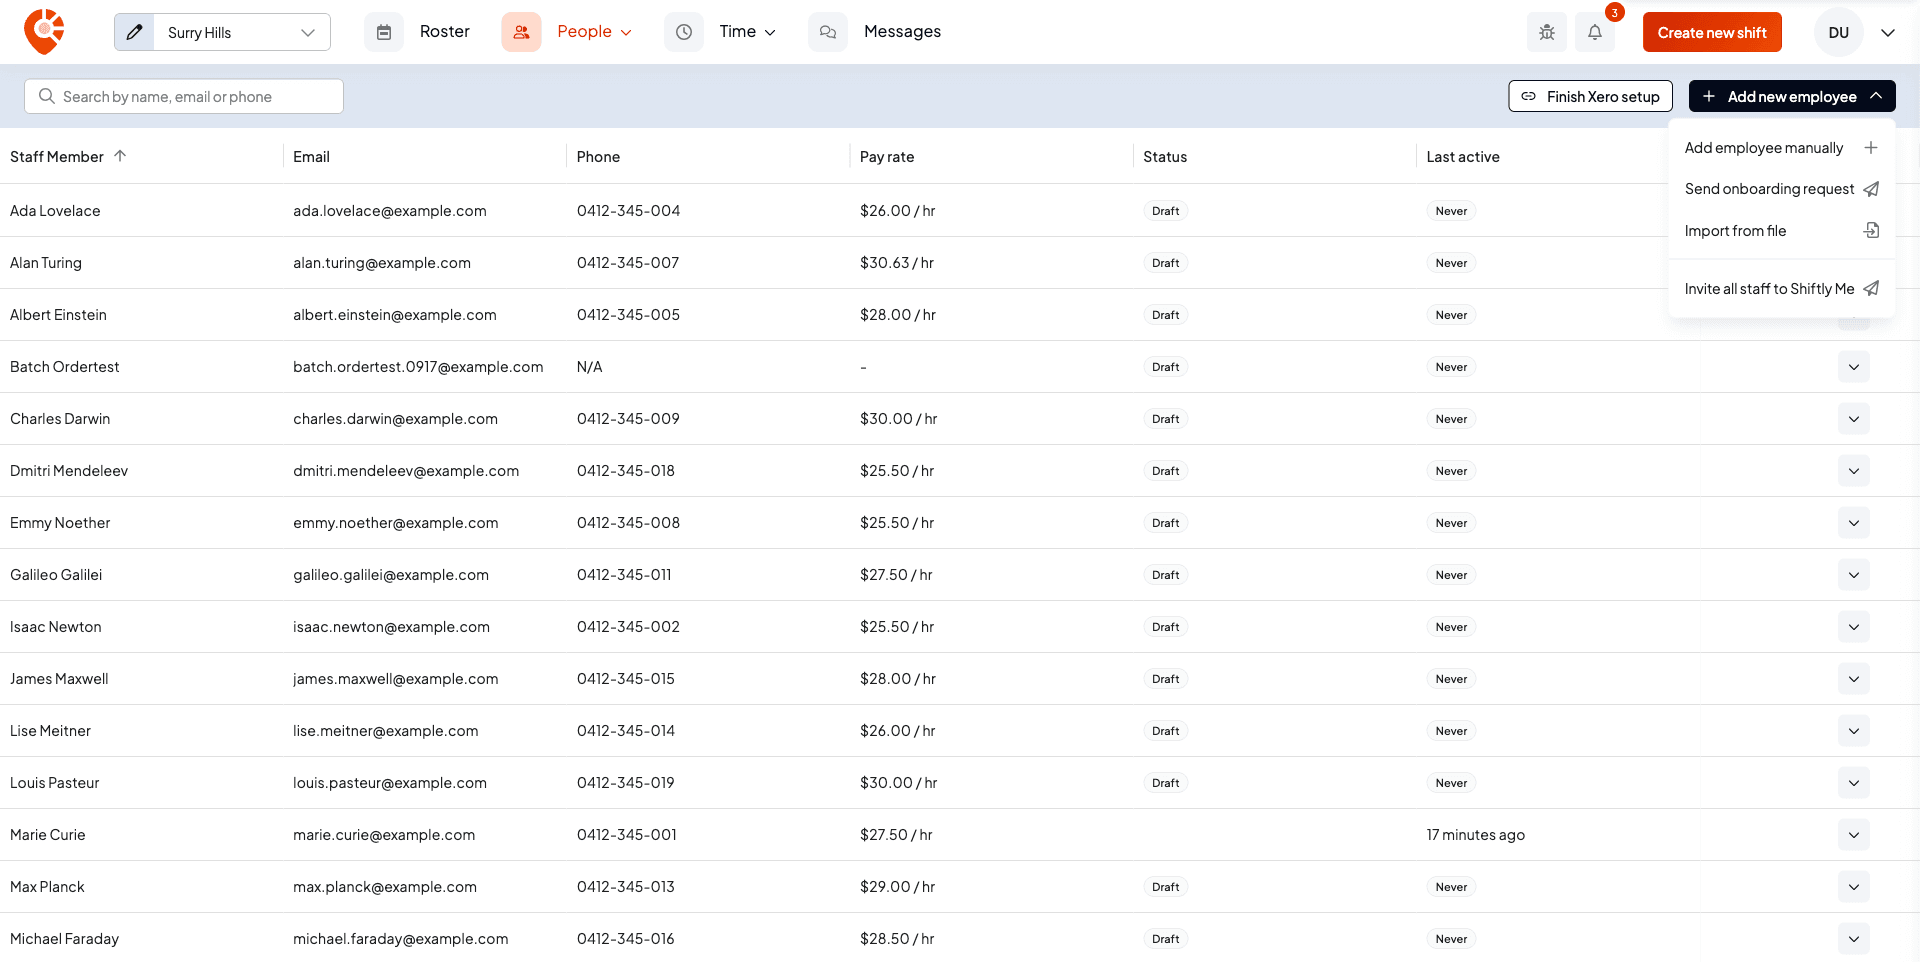Click Max Planck's pay rate $29.00 / hr
This screenshot has width=1920, height=962.
coord(897,887)
